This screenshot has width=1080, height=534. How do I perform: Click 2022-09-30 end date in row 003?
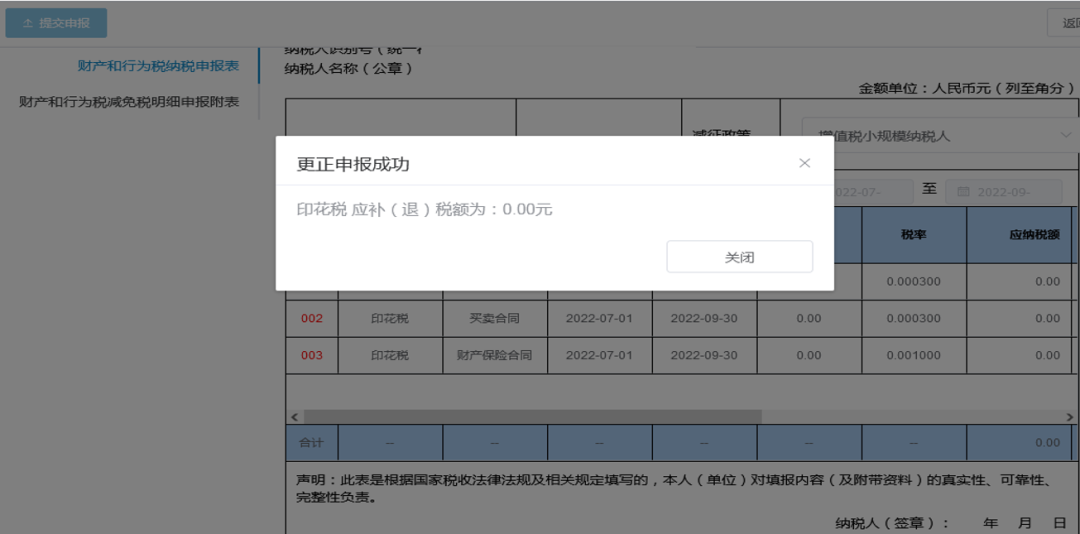pos(704,356)
